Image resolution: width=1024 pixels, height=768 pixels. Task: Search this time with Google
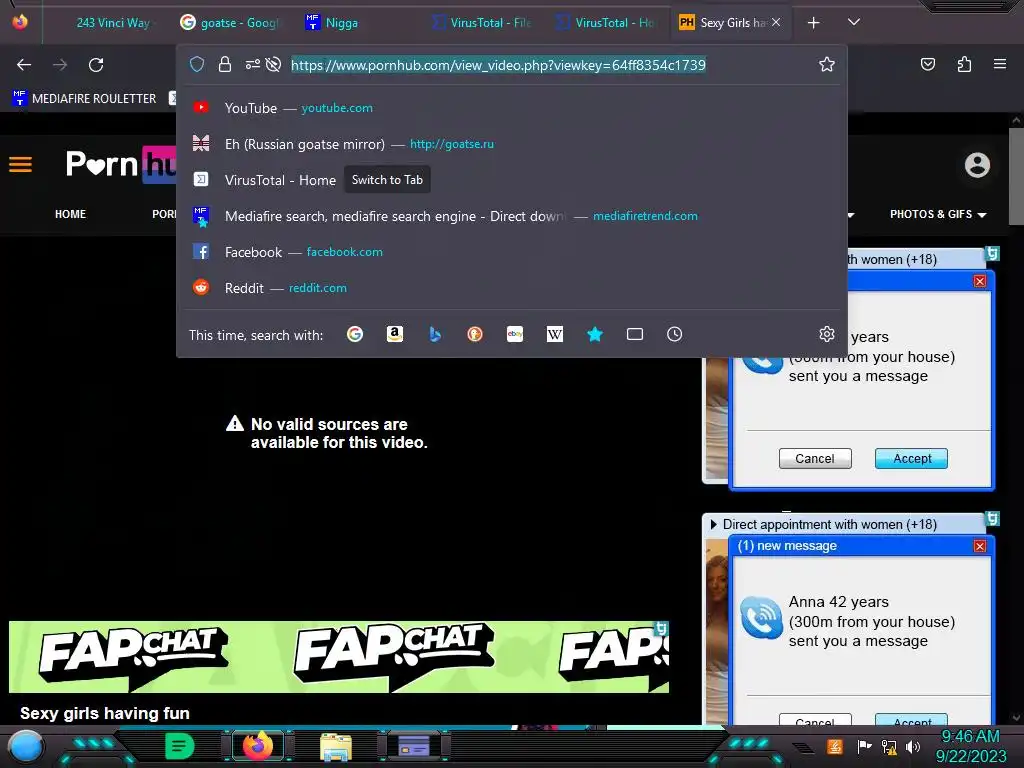pos(355,334)
